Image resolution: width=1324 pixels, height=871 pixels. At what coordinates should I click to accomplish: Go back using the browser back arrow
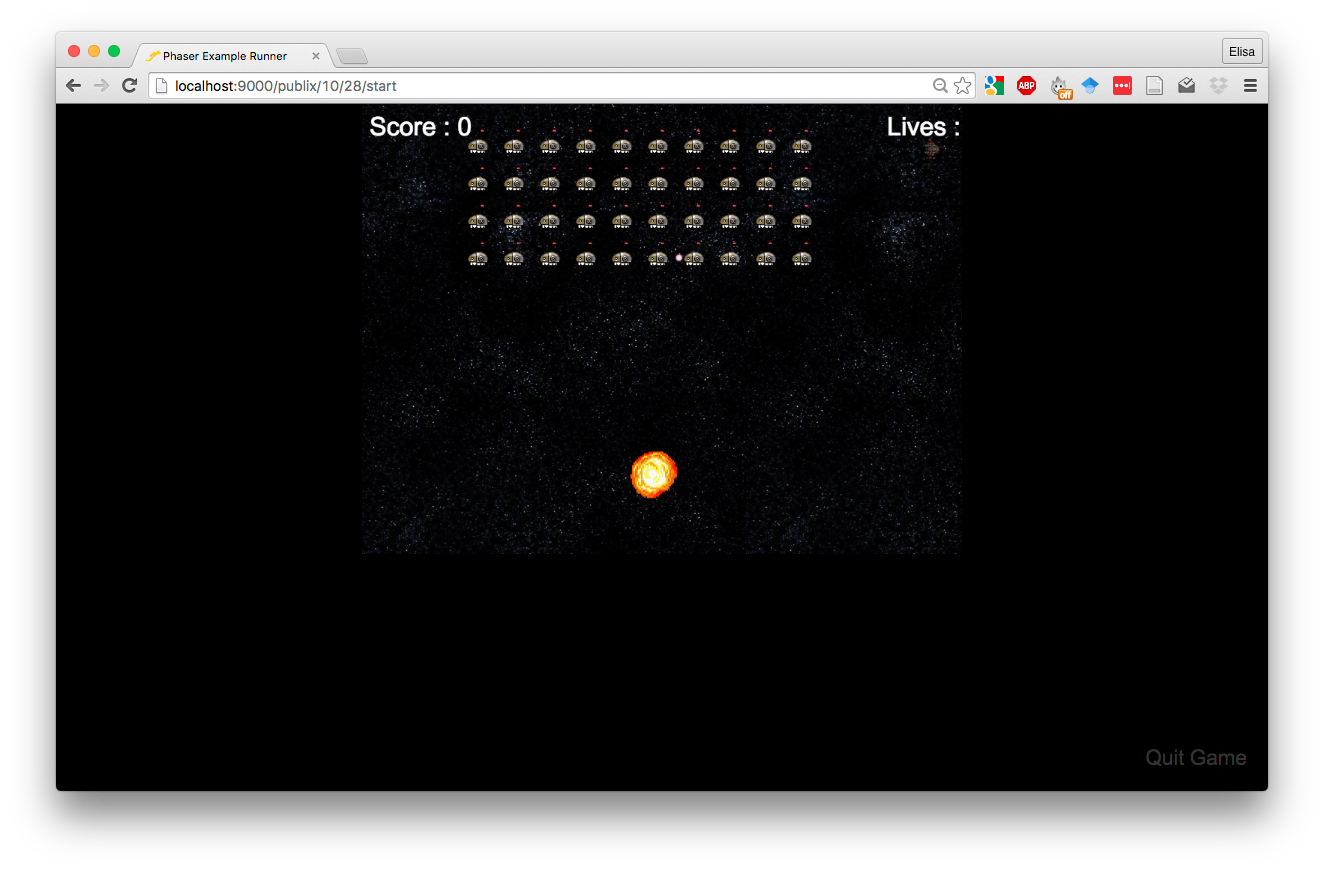[x=73, y=86]
